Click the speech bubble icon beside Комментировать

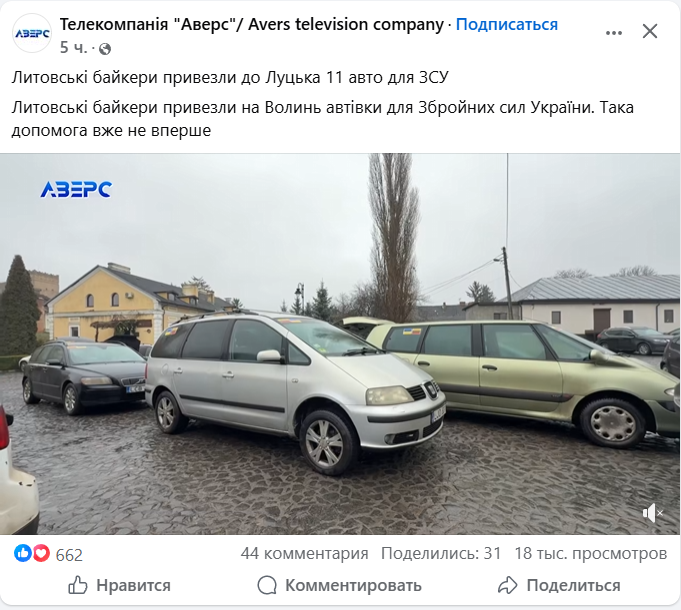(267, 585)
